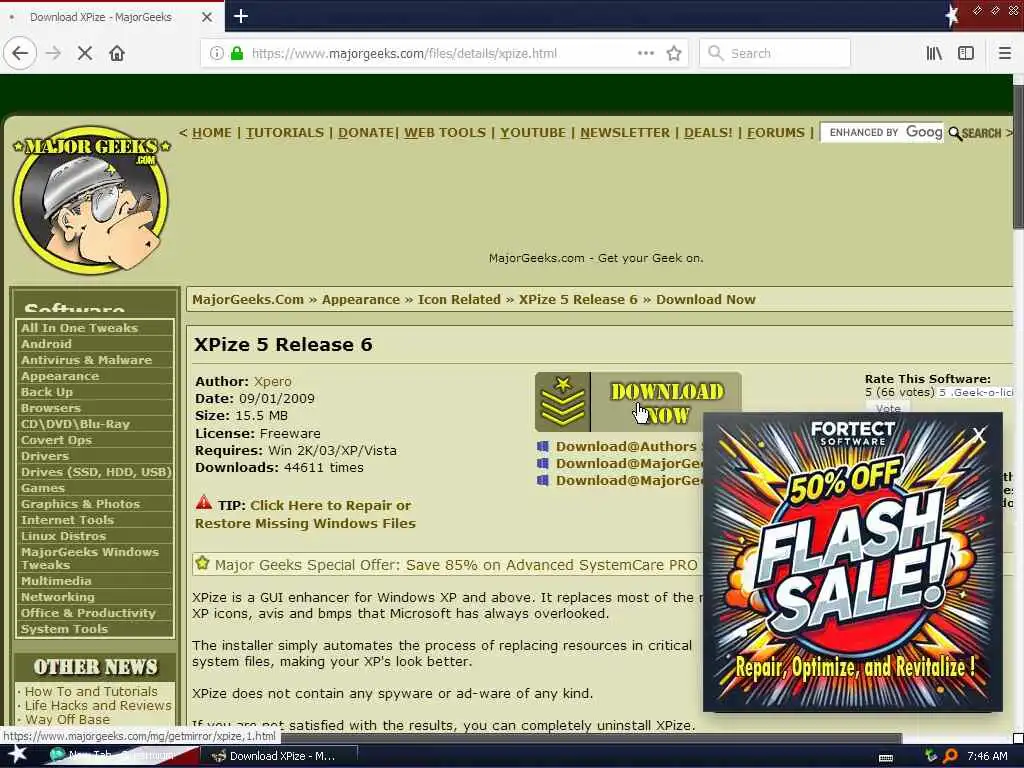Click the keyboard tray icon
1024x768 pixels.
click(886, 758)
